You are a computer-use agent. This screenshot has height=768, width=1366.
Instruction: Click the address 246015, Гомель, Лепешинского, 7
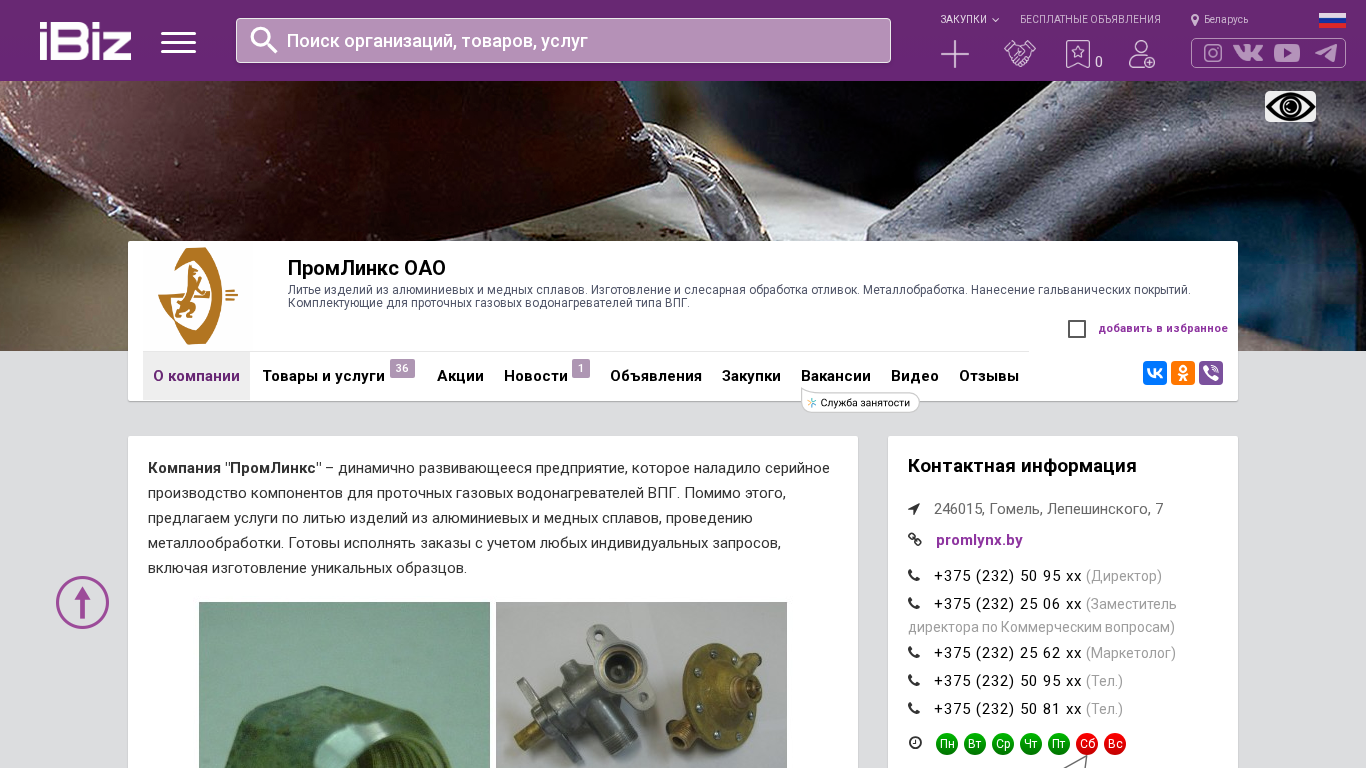tap(1049, 509)
